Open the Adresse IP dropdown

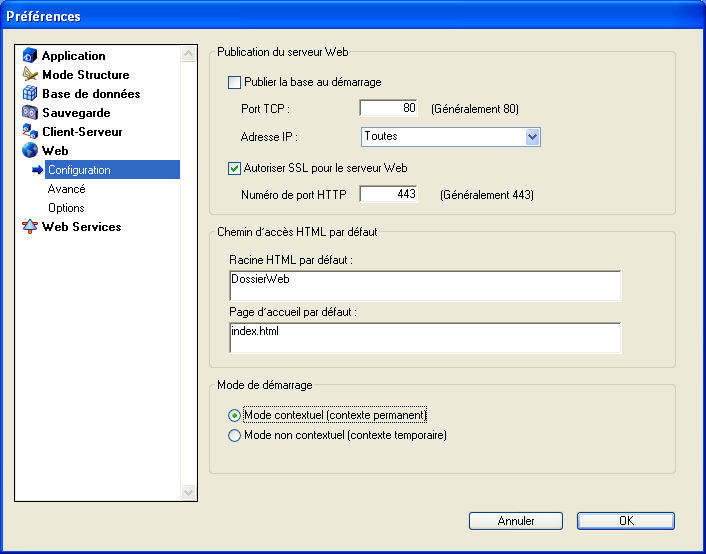click(532, 136)
